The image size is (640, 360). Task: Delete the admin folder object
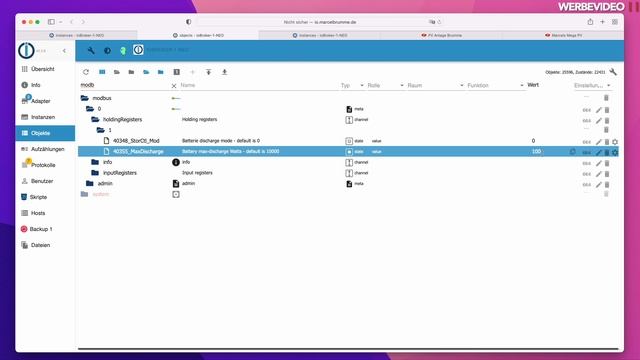607,184
